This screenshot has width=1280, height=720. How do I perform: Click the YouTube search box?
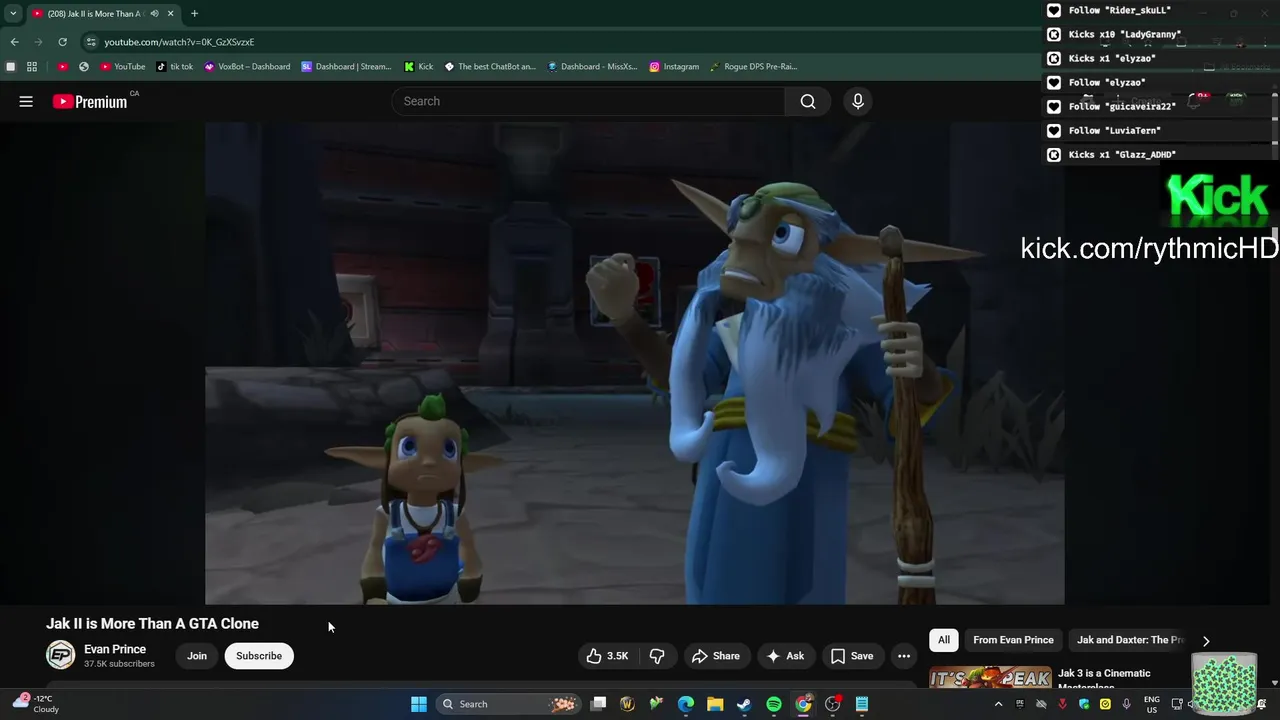pyautogui.click(x=589, y=101)
